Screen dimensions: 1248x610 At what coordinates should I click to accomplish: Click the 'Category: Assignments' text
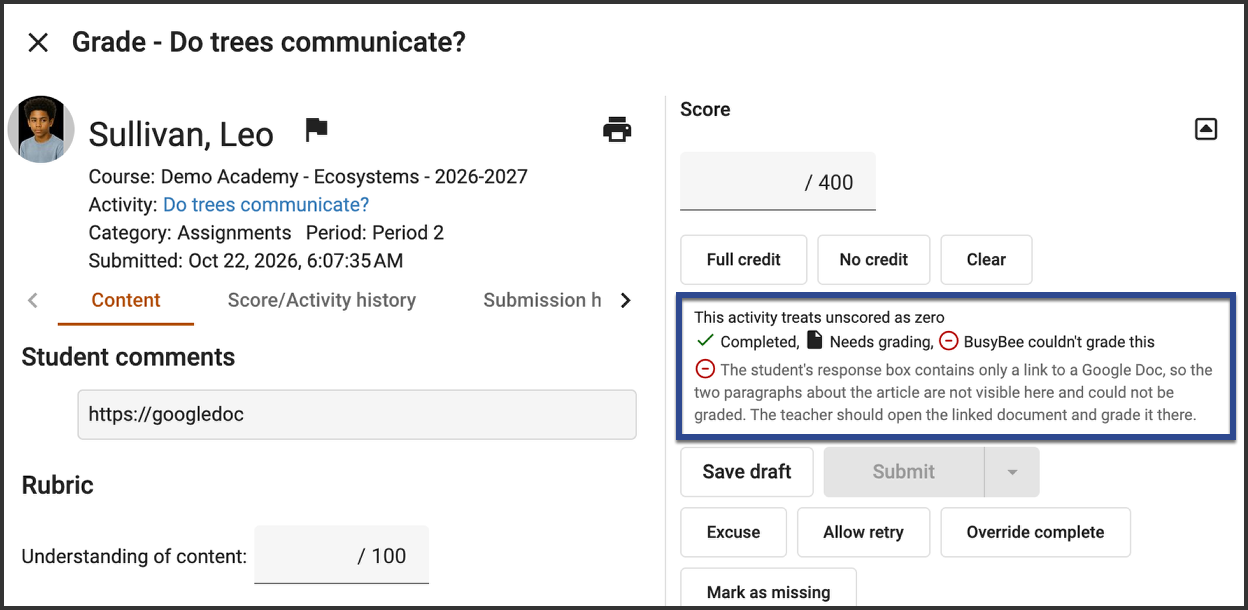click(190, 233)
